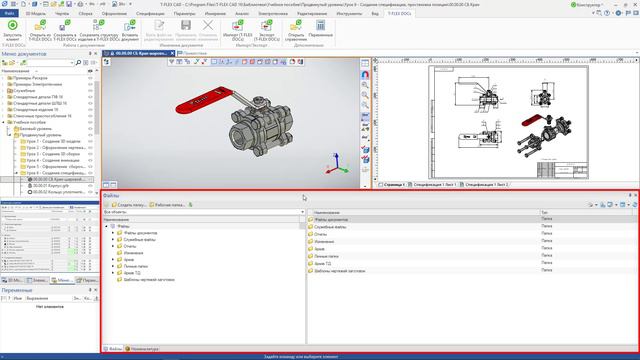Toggle visibility eye for Служебные folder
The width and height of the screenshot is (640, 360).
tap(90, 91)
